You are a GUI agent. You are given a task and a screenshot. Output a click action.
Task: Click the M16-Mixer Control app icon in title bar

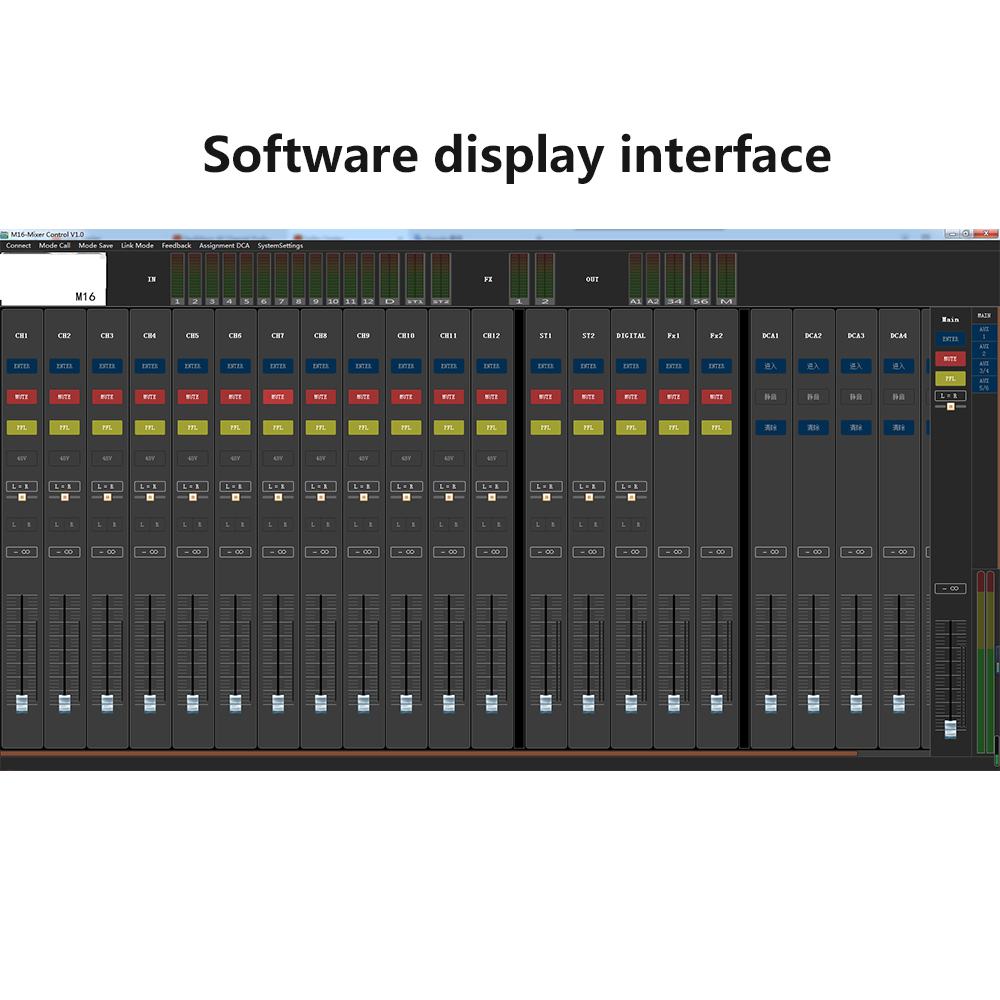point(4,235)
